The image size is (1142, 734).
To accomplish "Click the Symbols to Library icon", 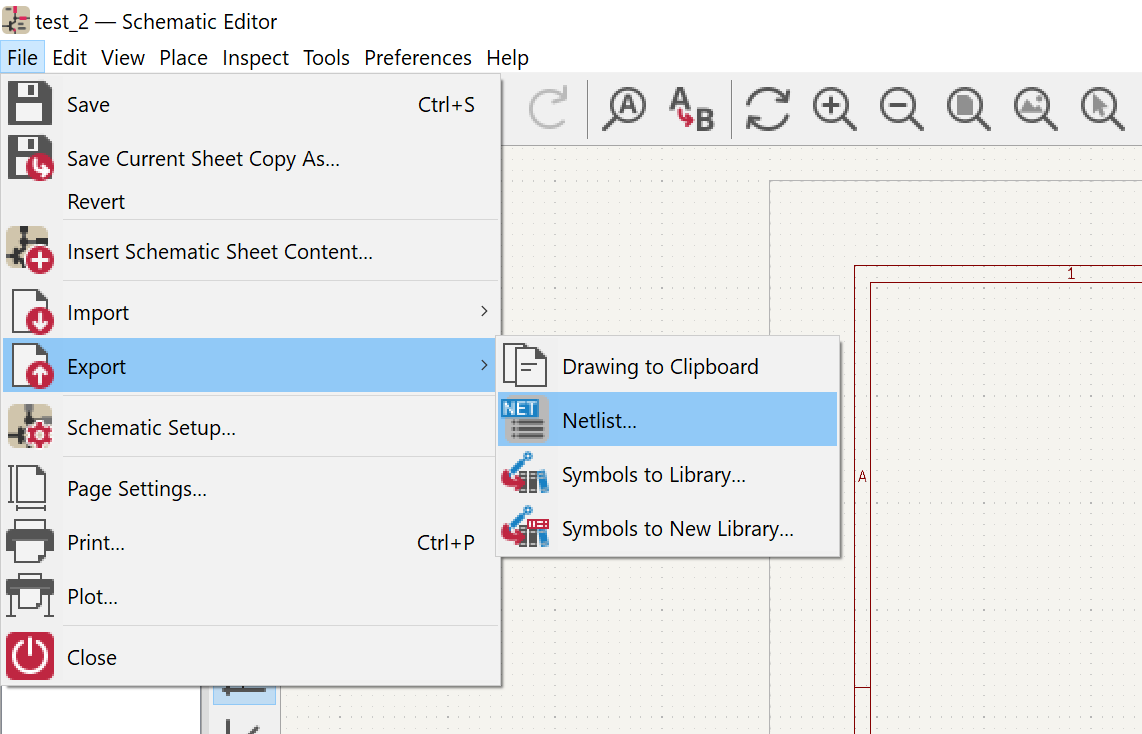I will coord(524,473).
